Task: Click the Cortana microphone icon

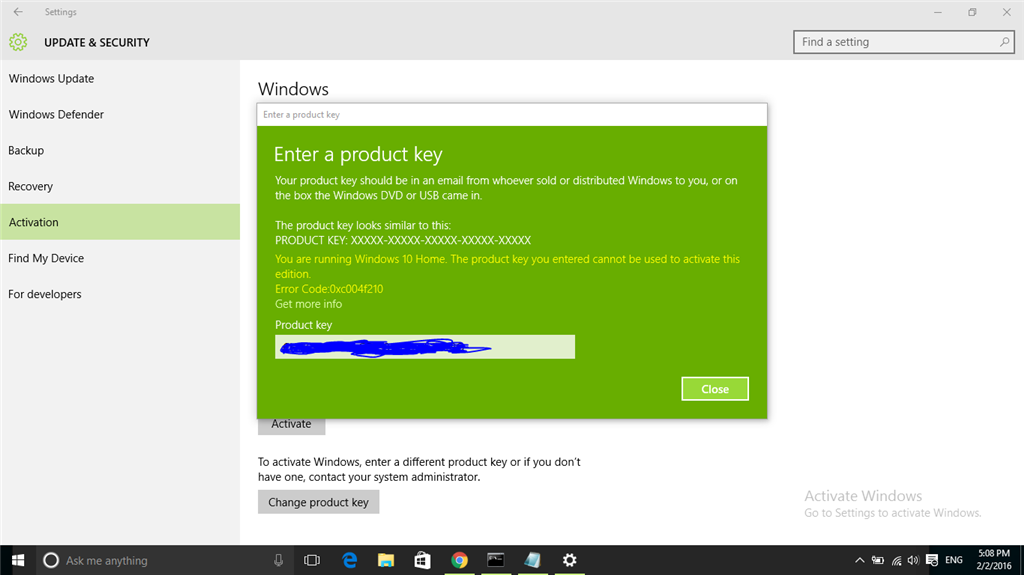Action: (x=278, y=560)
